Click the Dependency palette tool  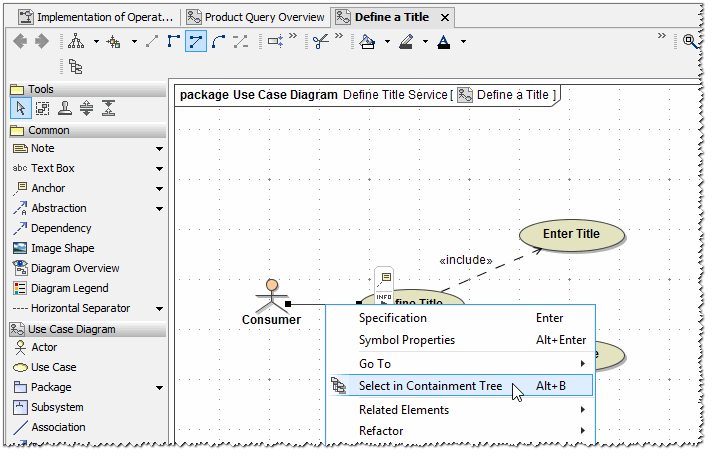(x=60, y=228)
